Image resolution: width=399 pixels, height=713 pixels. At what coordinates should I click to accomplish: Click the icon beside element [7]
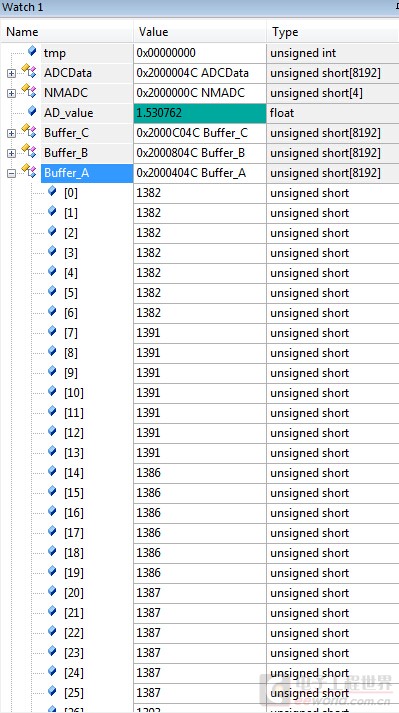52,331
